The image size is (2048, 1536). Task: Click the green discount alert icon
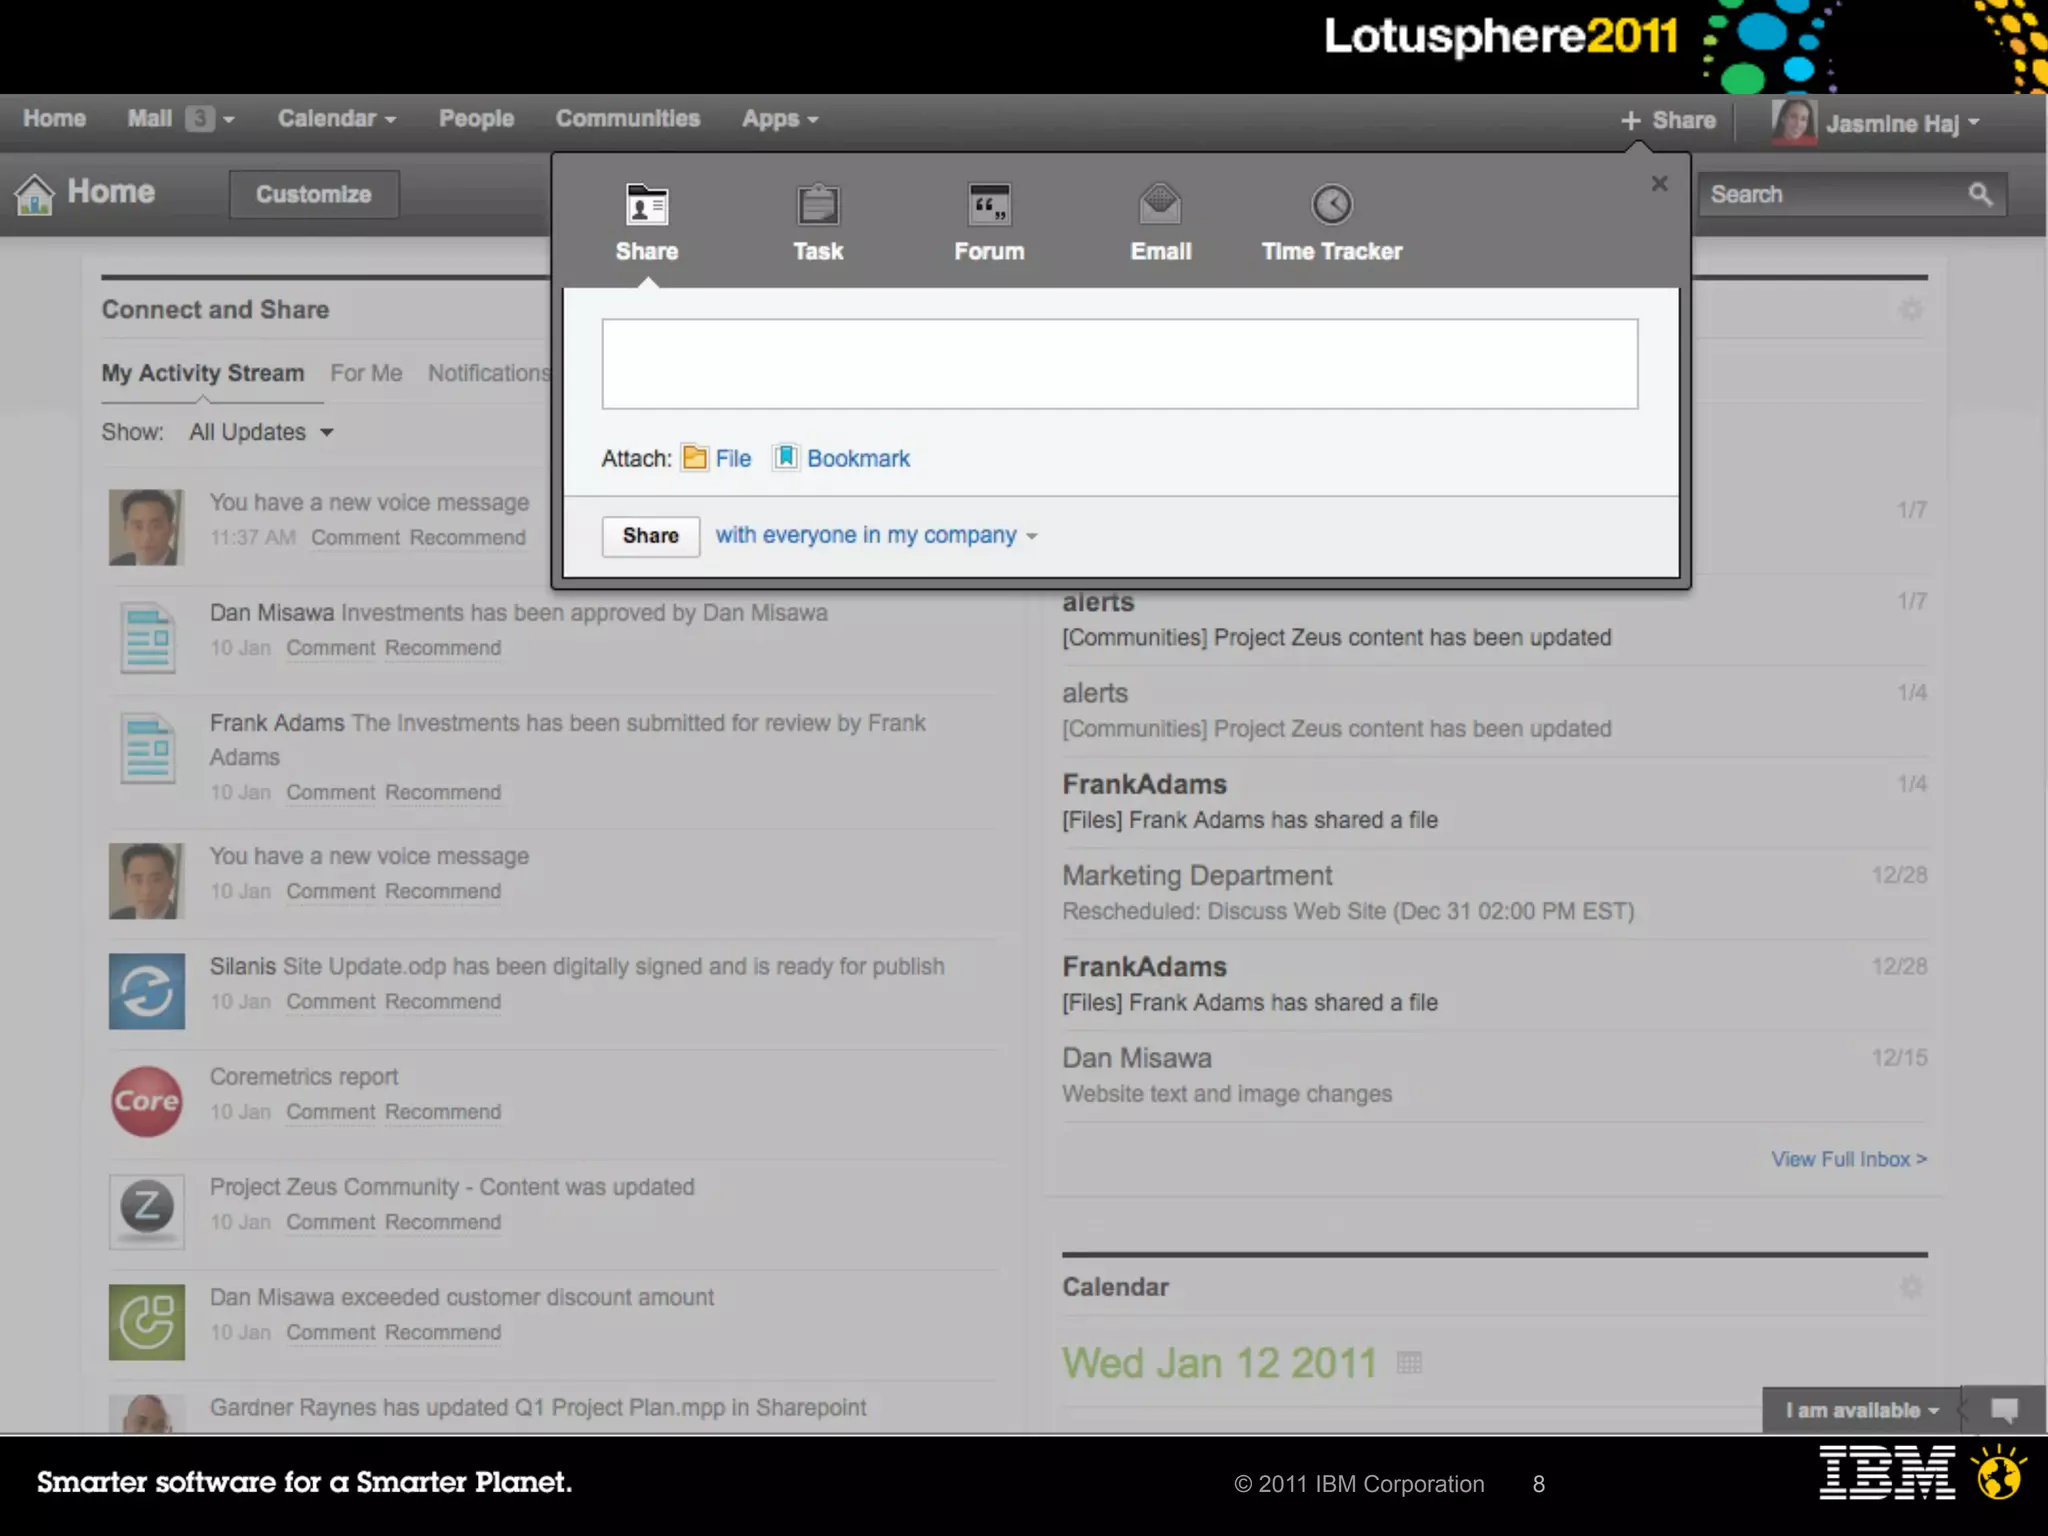(147, 1322)
